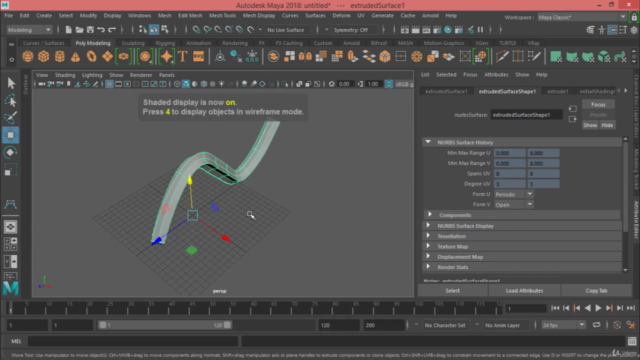Expand the Tessellation section
The height and width of the screenshot is (360, 640).
[428, 236]
